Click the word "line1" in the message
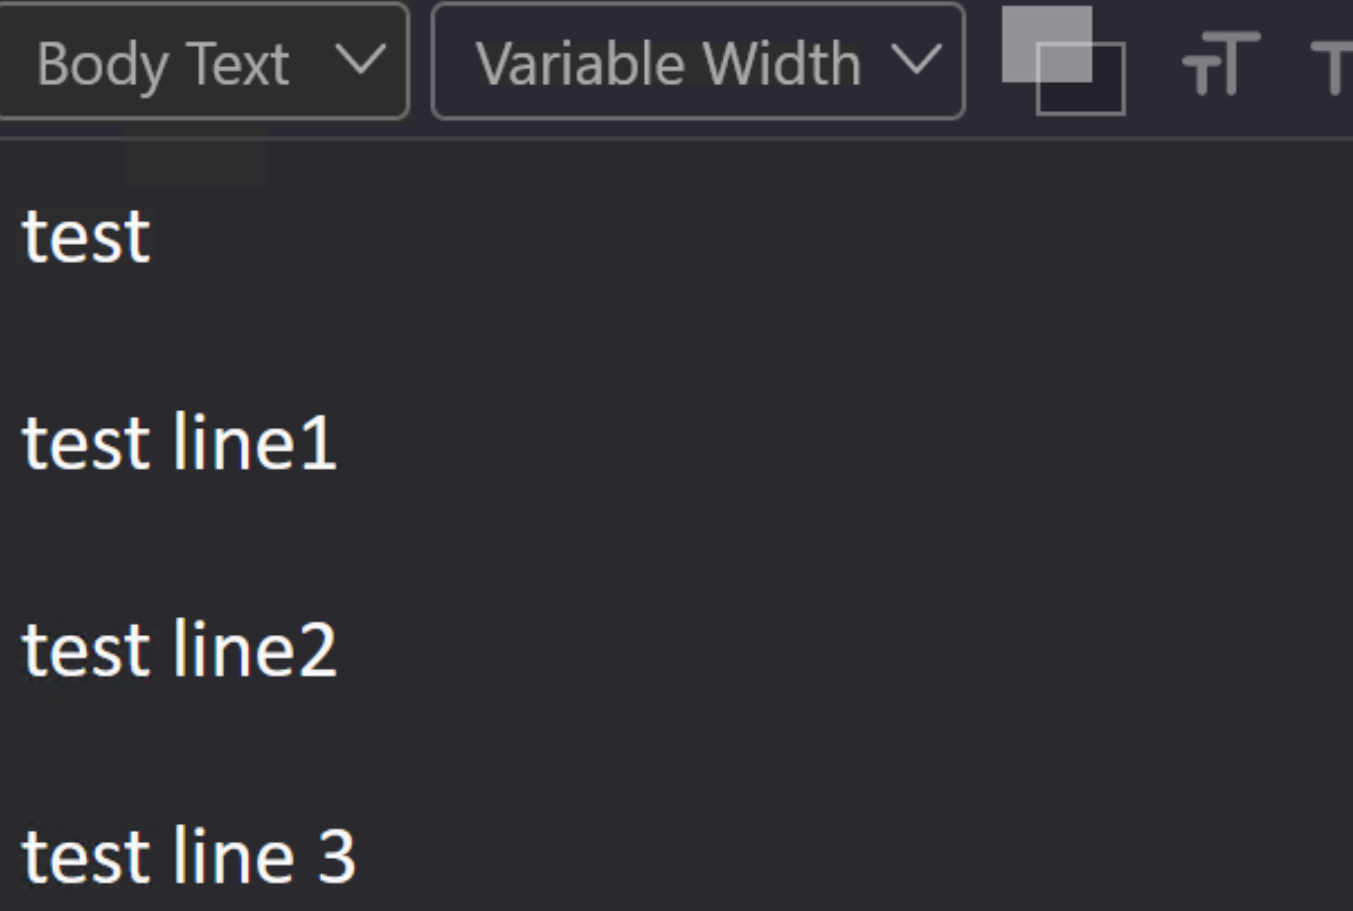Image resolution: width=1353 pixels, height=911 pixels. (x=254, y=443)
